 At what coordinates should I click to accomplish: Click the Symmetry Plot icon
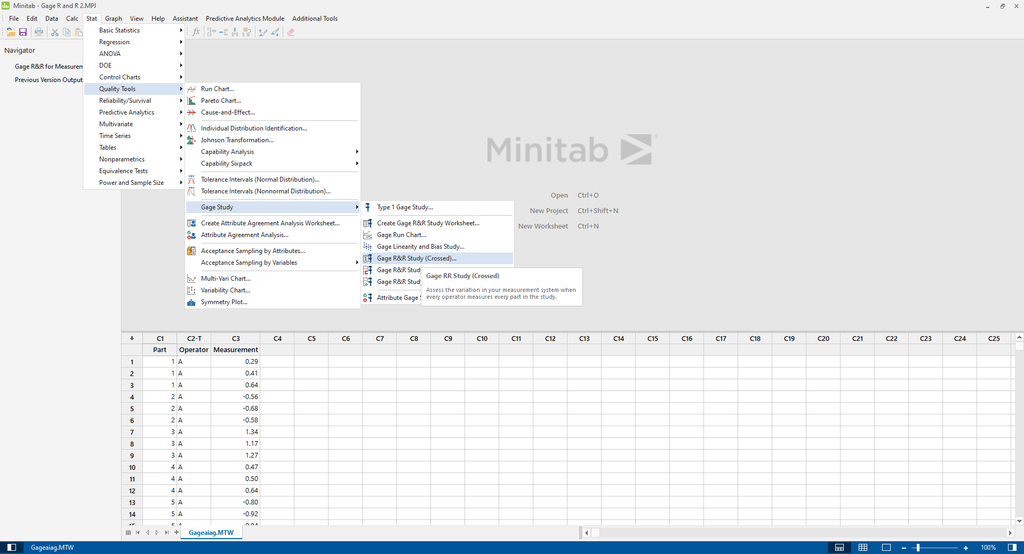pyautogui.click(x=191, y=302)
